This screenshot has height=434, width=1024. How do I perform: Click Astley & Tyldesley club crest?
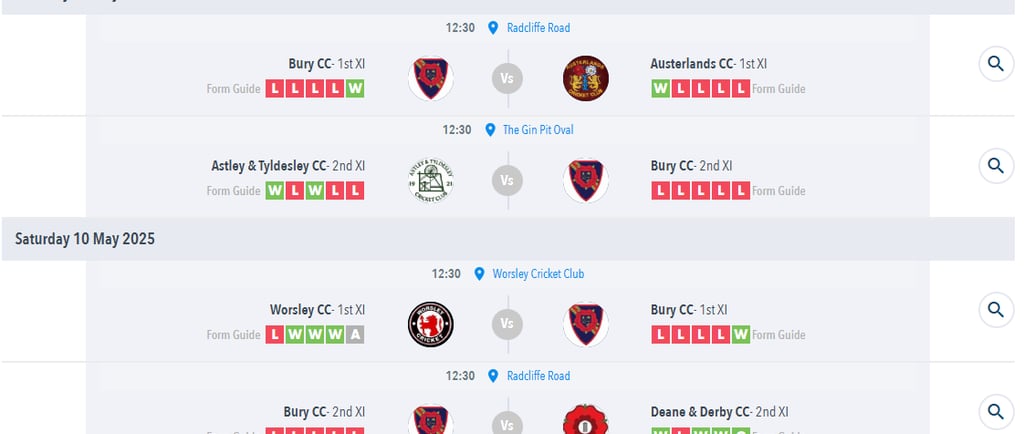431,180
